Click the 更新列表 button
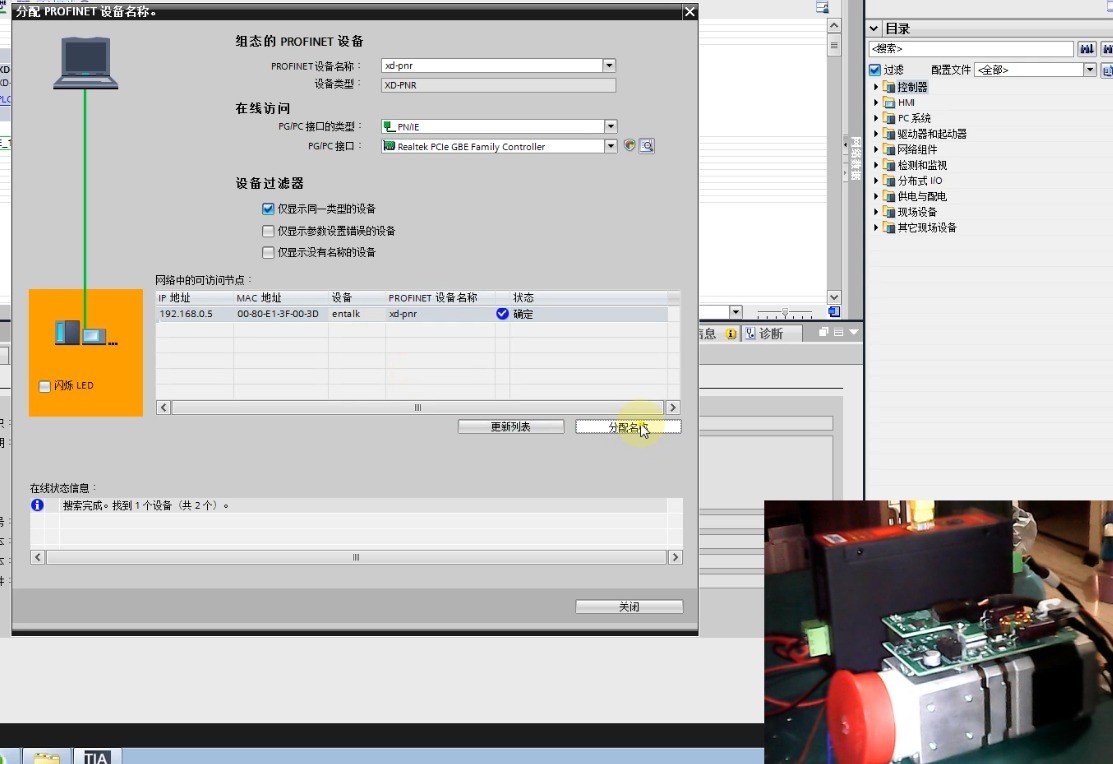 click(511, 427)
